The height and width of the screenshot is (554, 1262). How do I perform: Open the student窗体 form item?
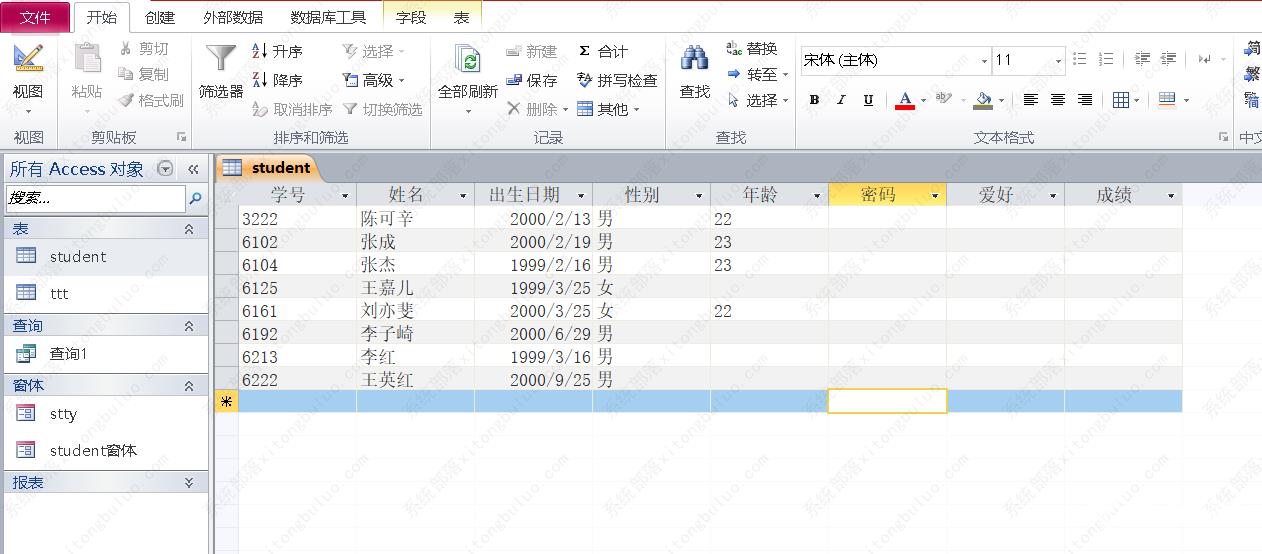(105, 451)
